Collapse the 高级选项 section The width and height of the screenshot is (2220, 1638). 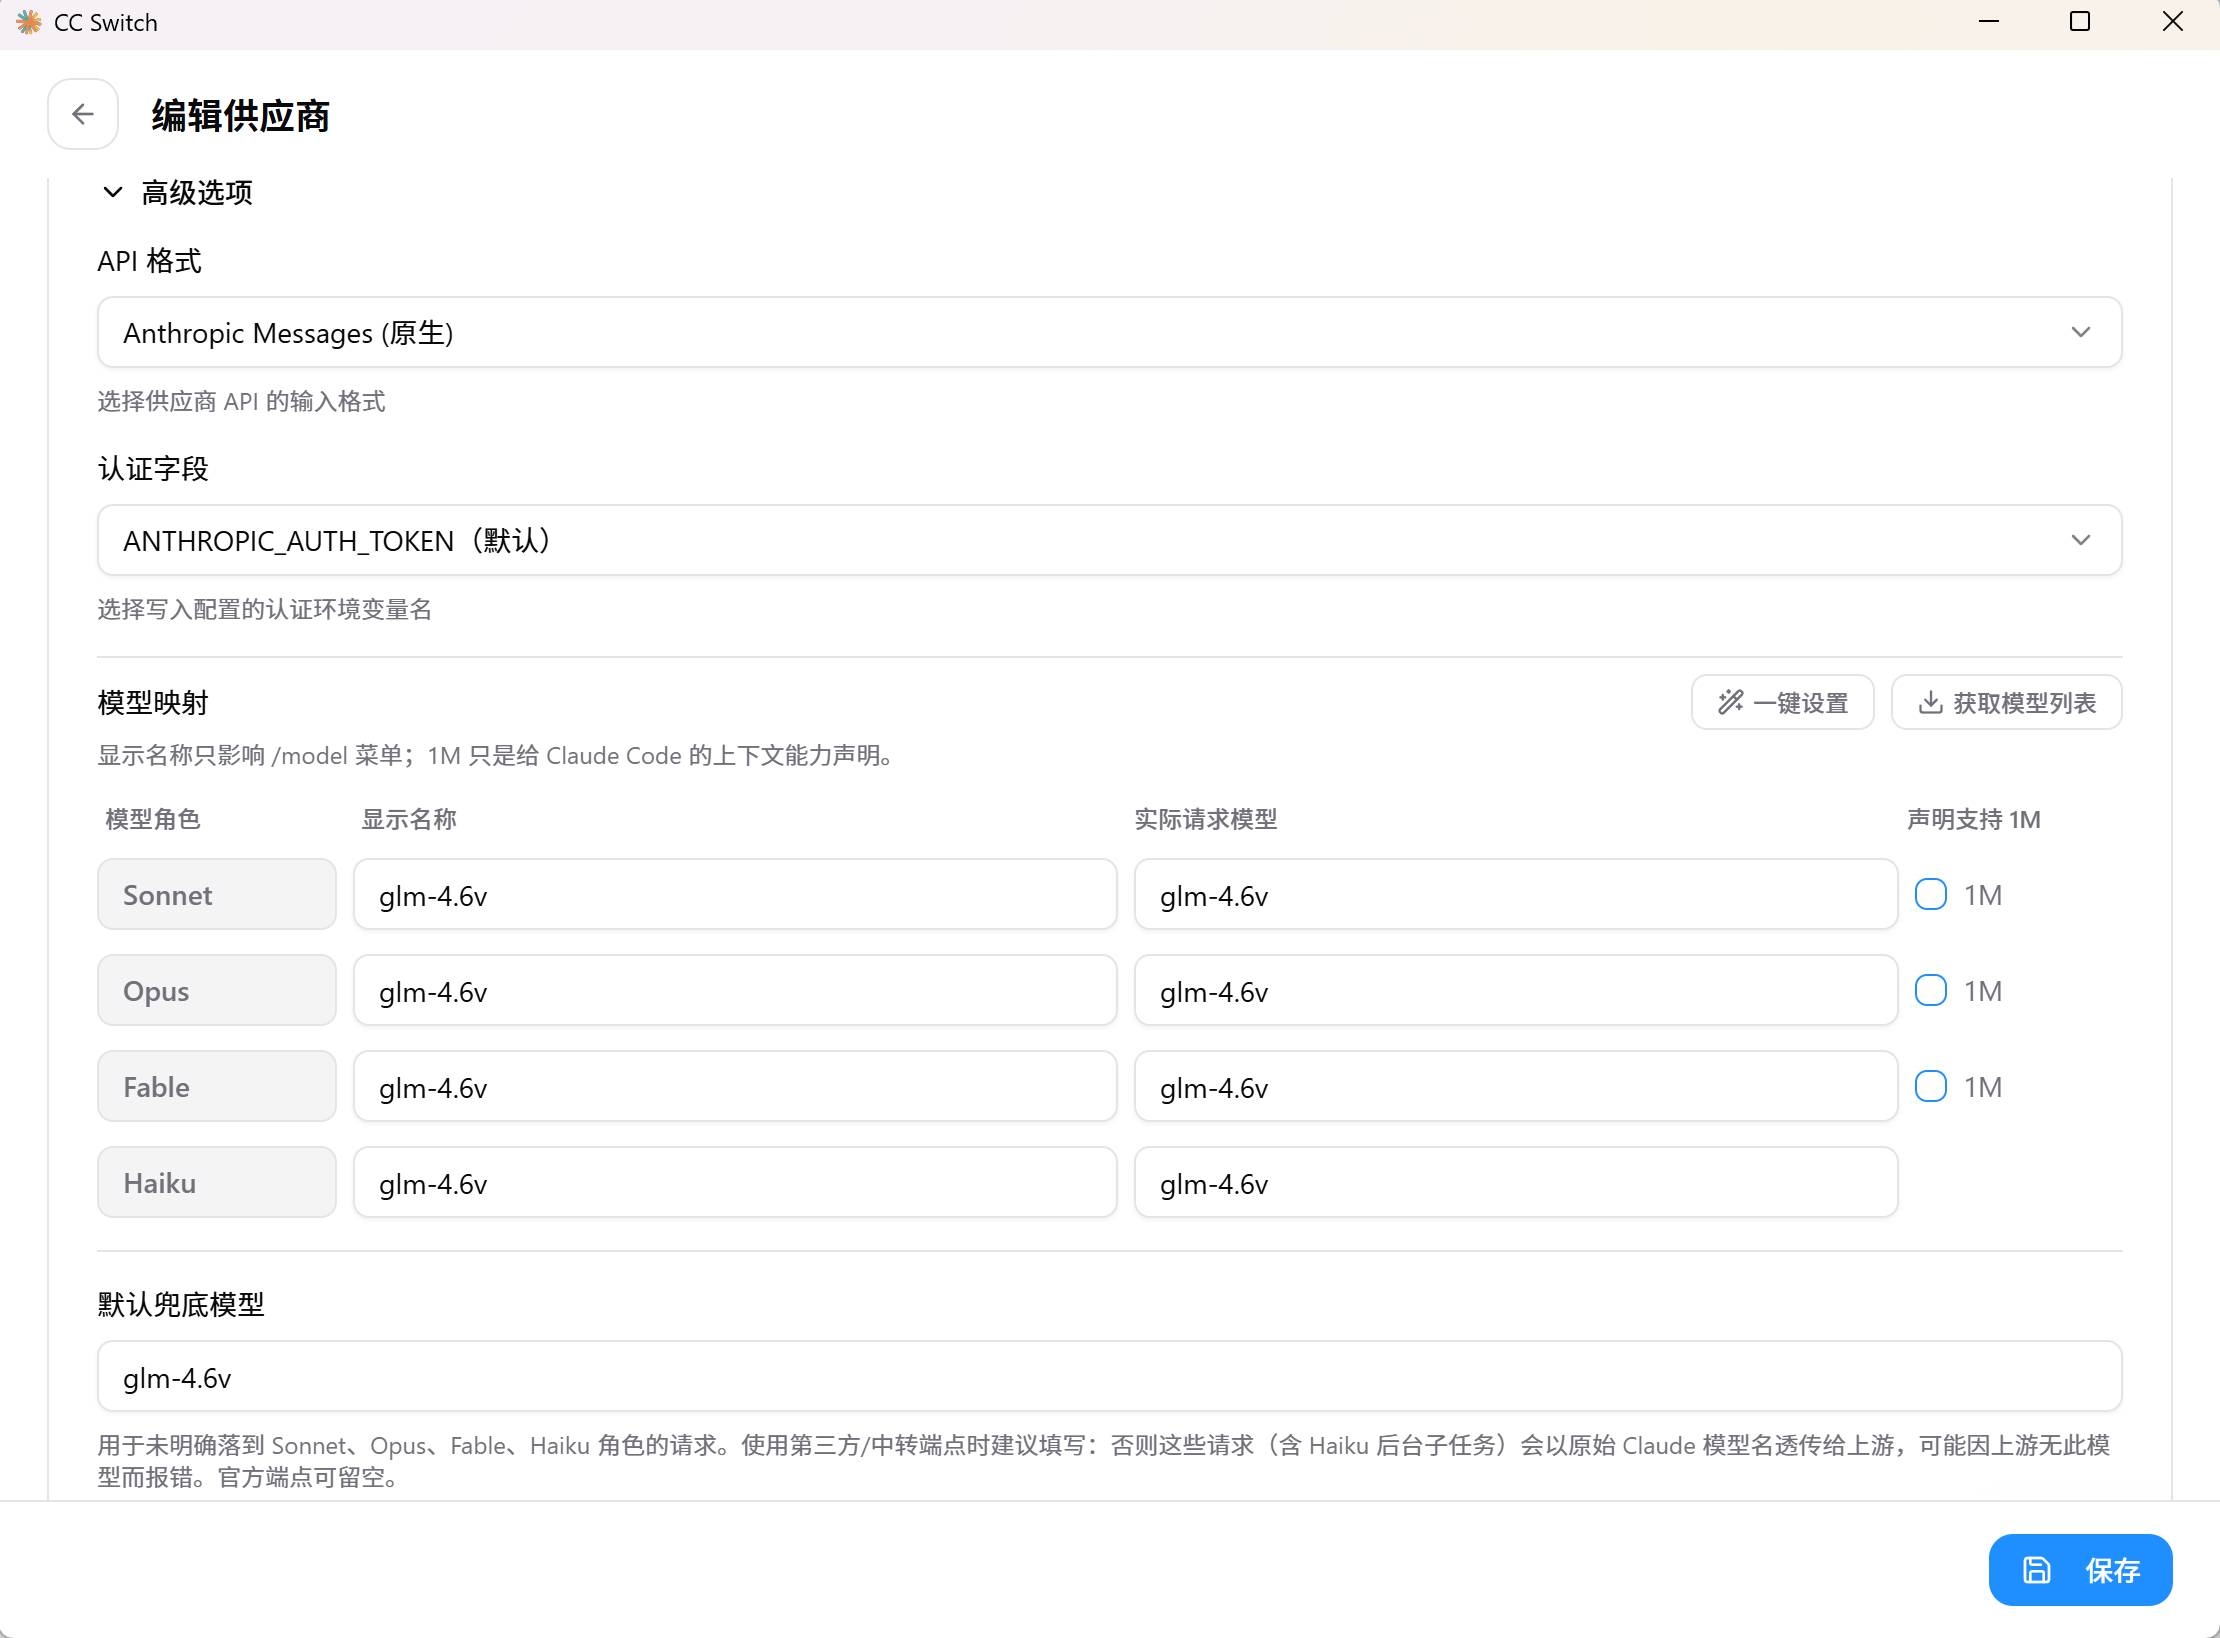click(x=113, y=192)
